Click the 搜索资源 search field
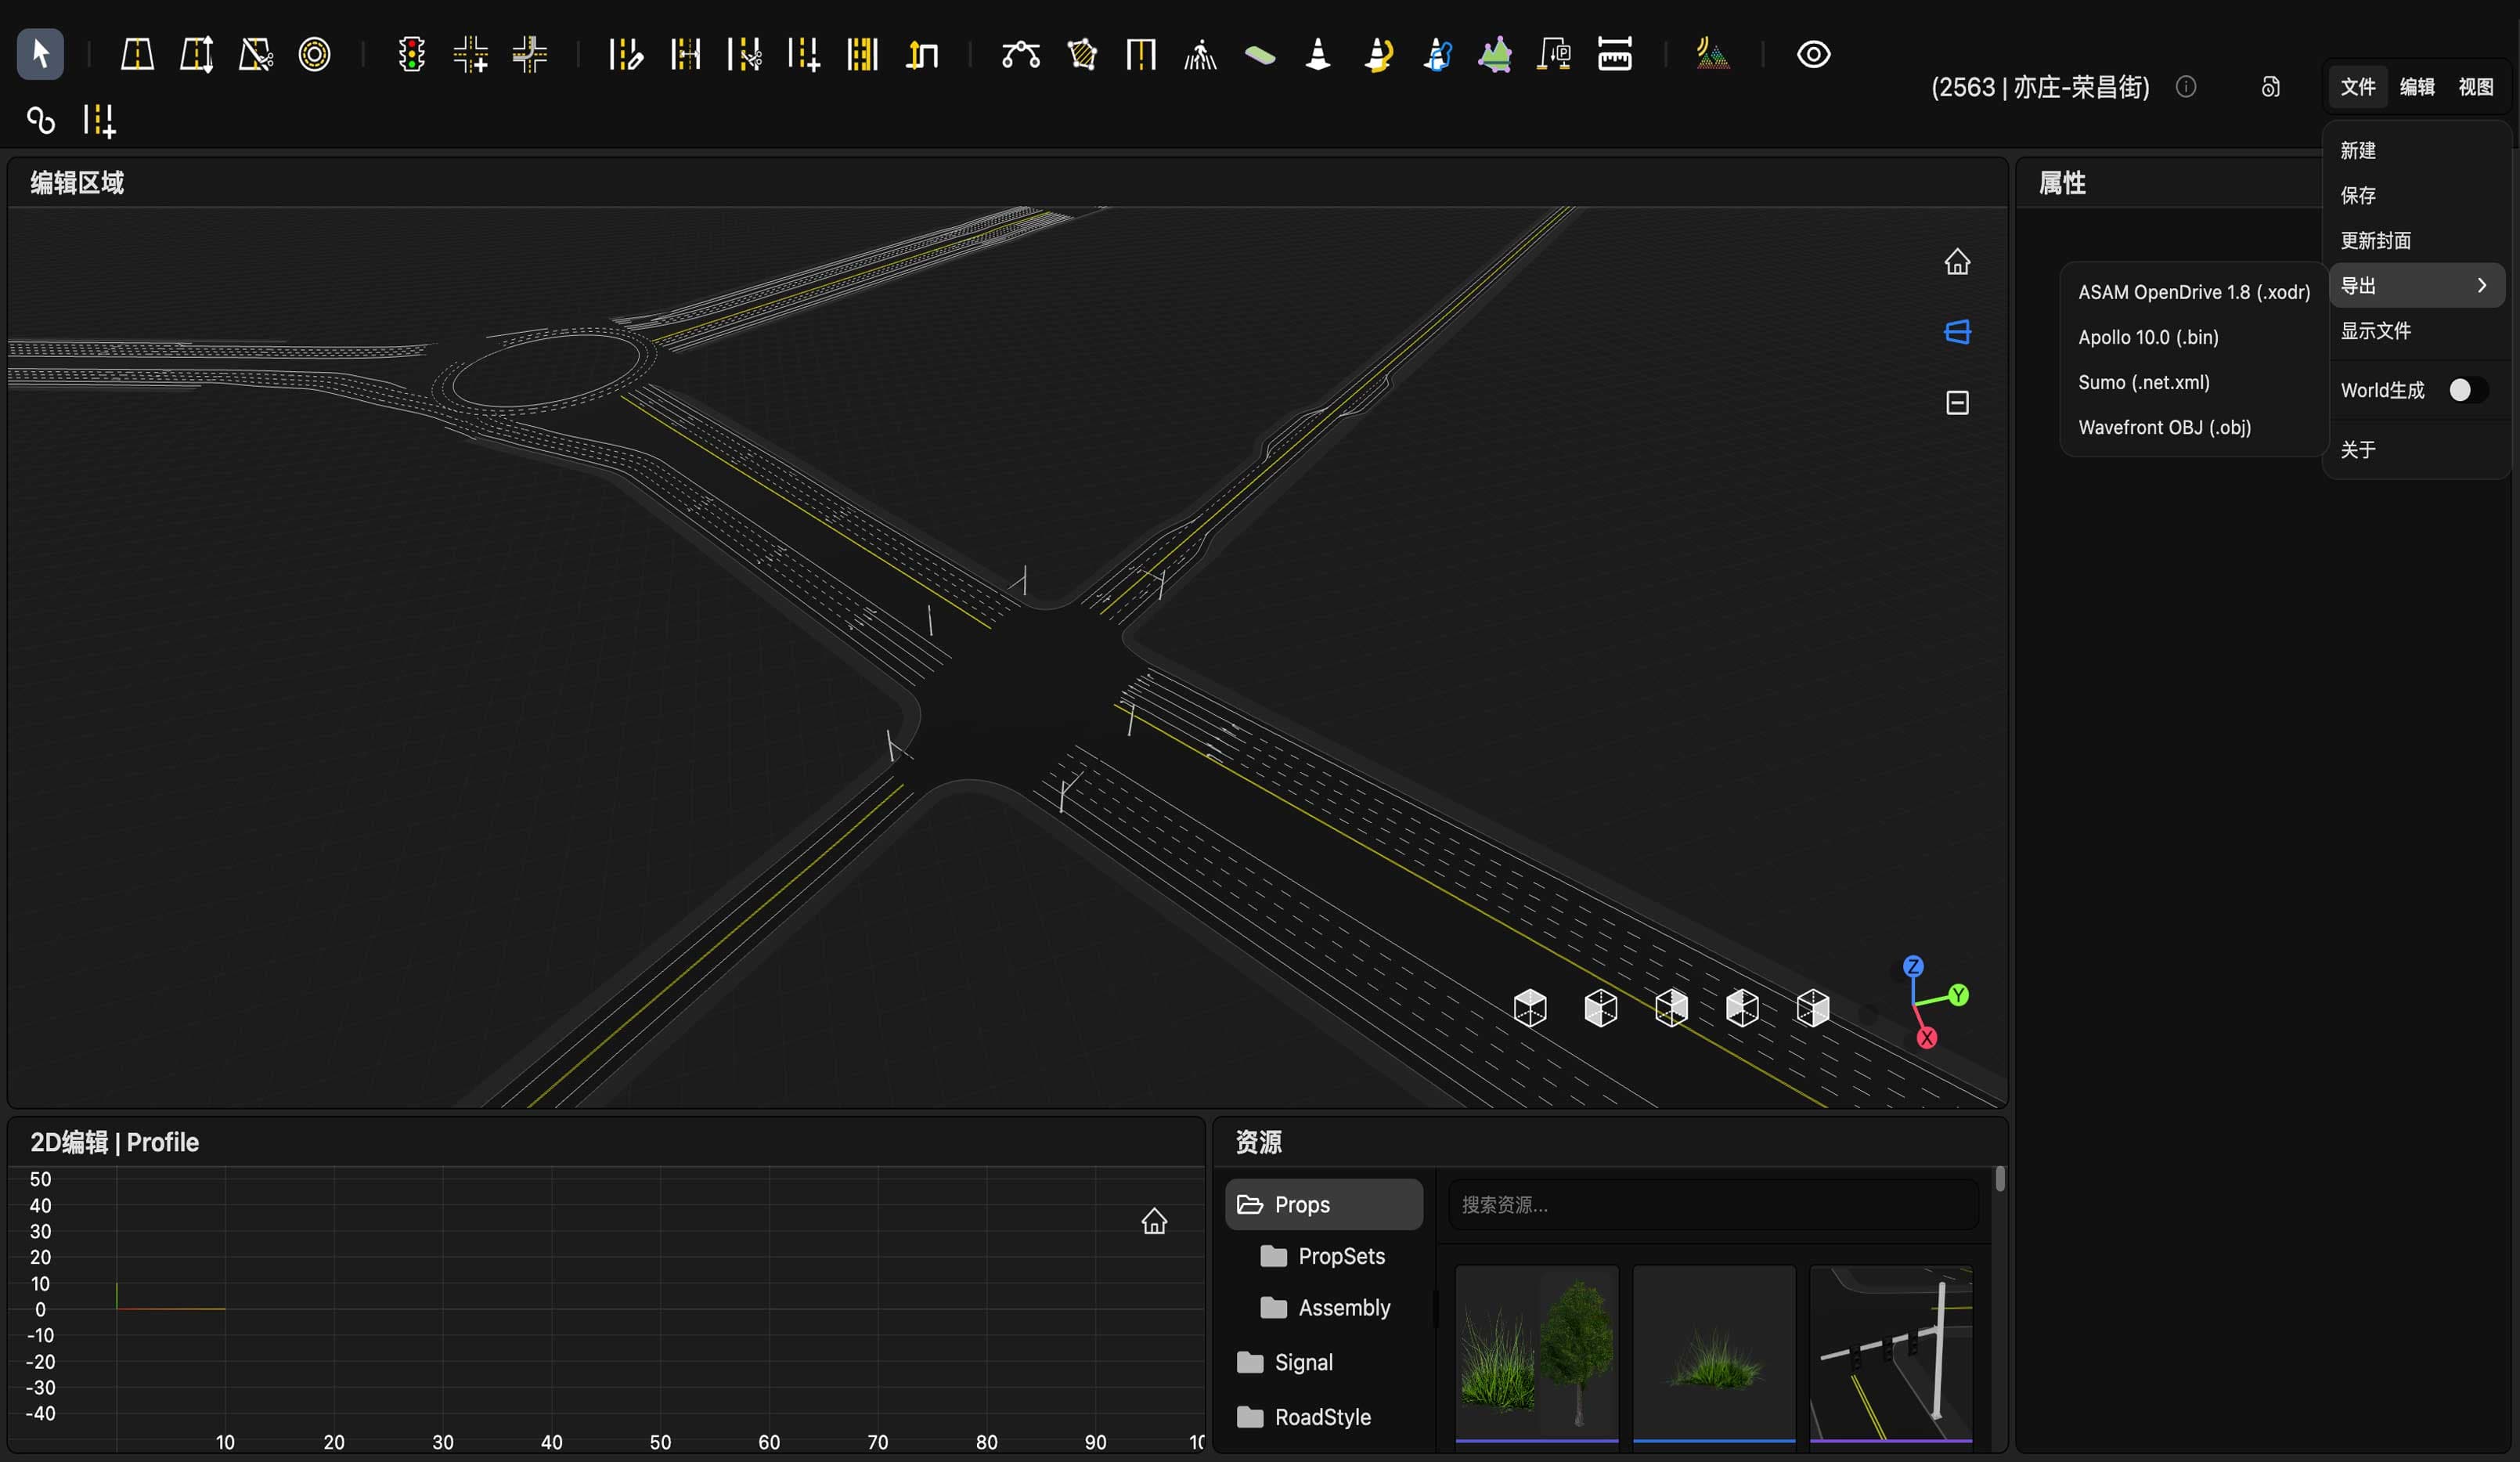This screenshot has width=2520, height=1462. 1713,1204
